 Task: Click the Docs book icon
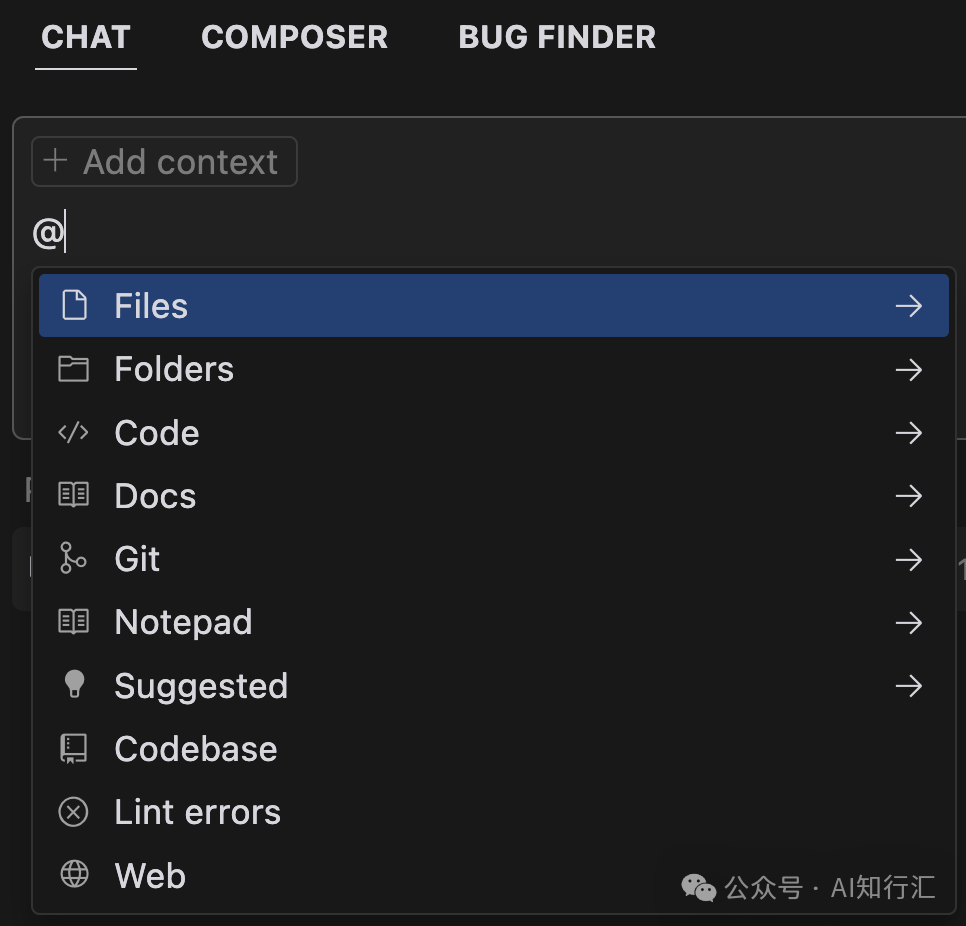74,495
